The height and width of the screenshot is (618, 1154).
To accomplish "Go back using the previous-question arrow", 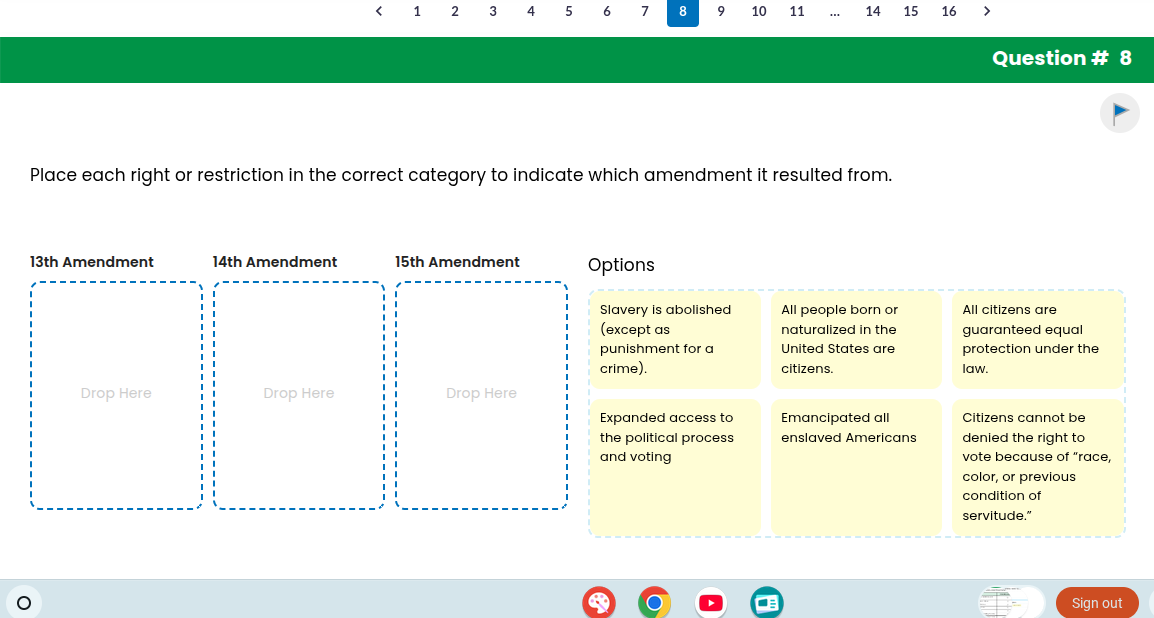I will 379,11.
